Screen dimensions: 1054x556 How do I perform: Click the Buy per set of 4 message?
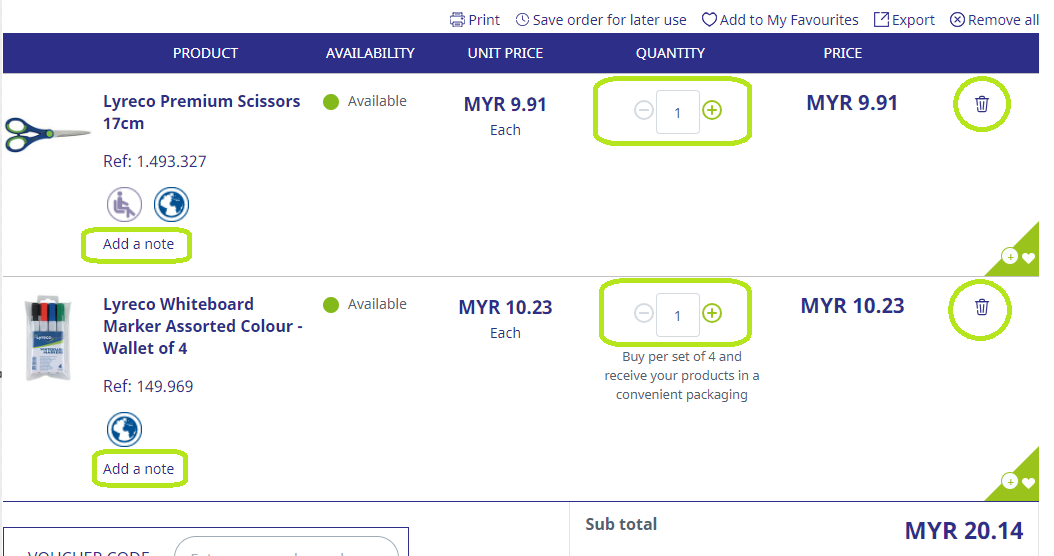pyautogui.click(x=682, y=375)
